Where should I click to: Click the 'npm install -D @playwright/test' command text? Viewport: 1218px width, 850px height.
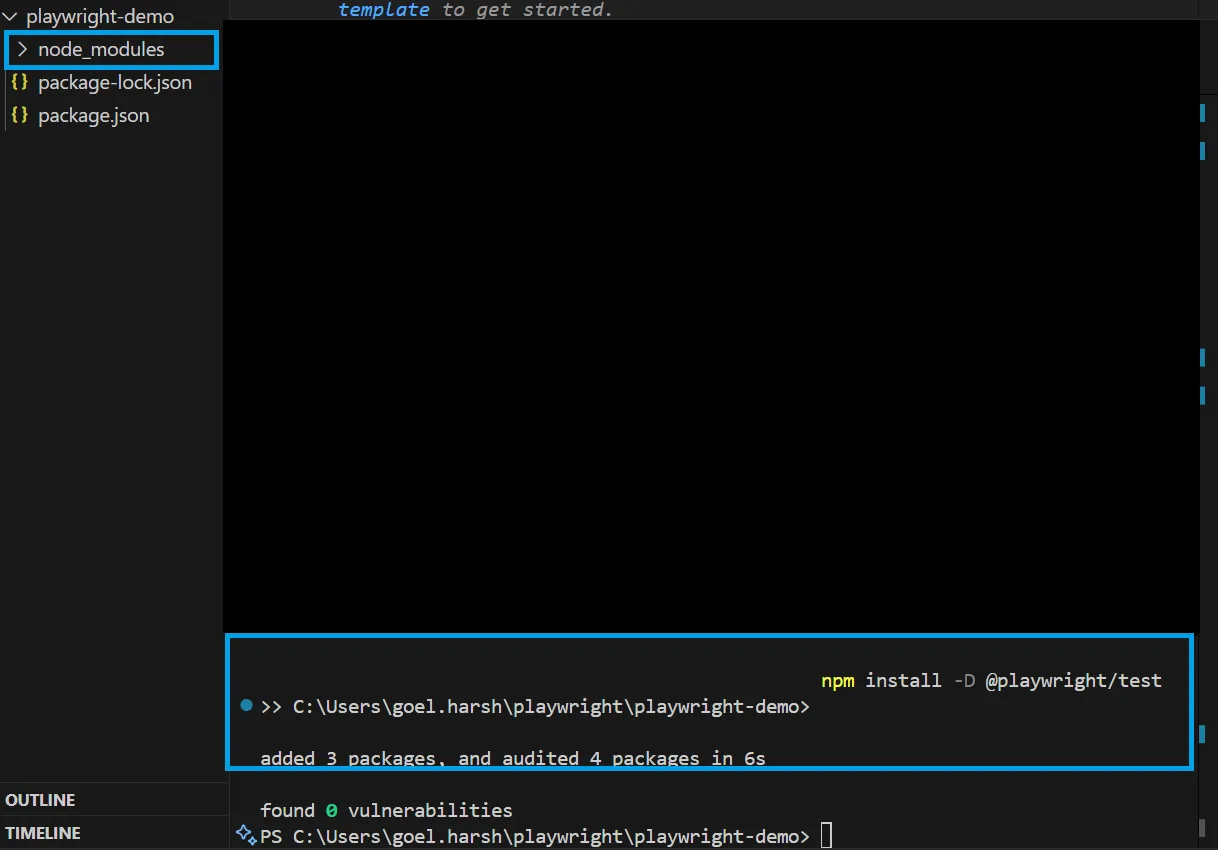point(991,681)
